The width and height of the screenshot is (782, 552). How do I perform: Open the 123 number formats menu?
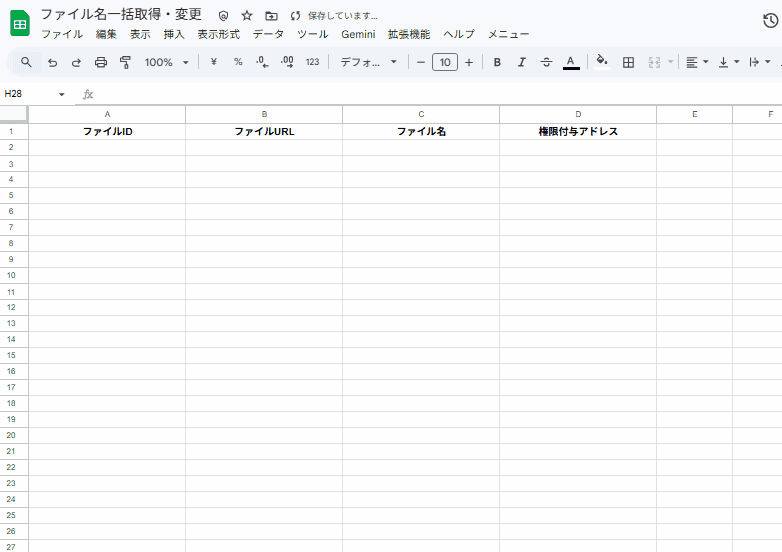tap(313, 62)
